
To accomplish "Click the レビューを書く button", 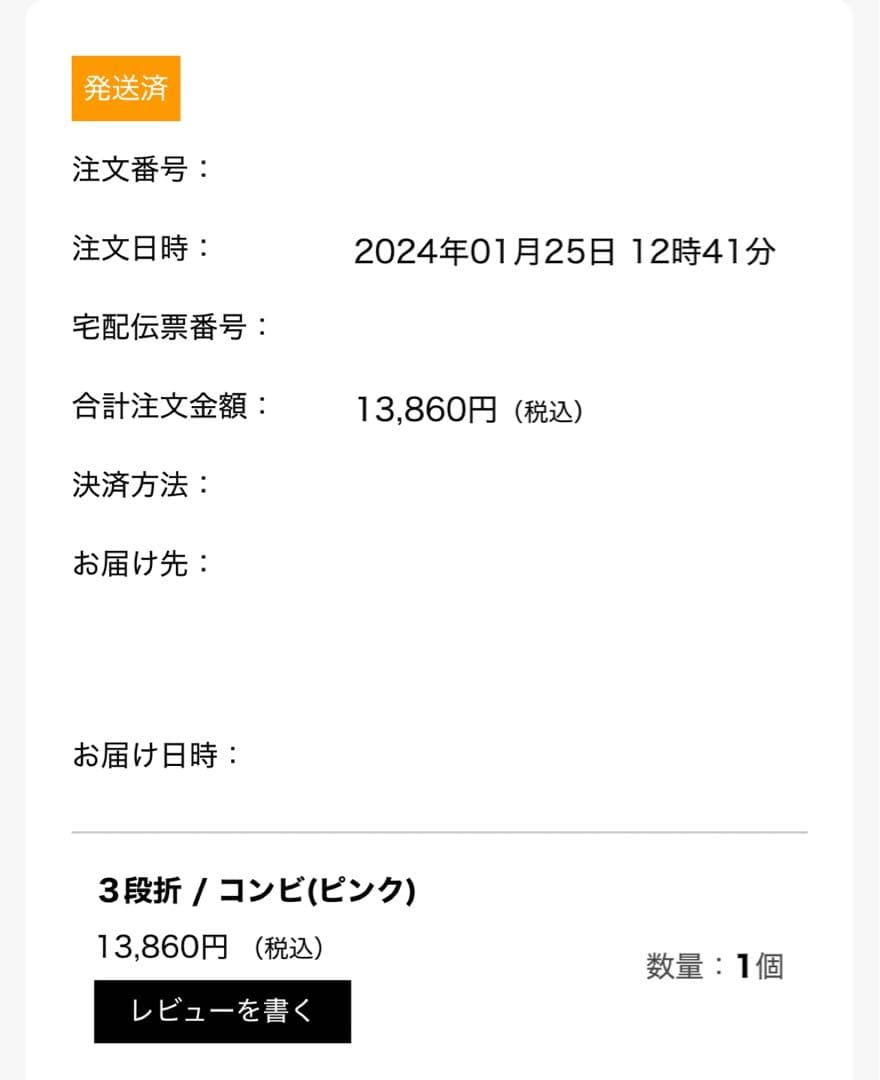I will [222, 1011].
